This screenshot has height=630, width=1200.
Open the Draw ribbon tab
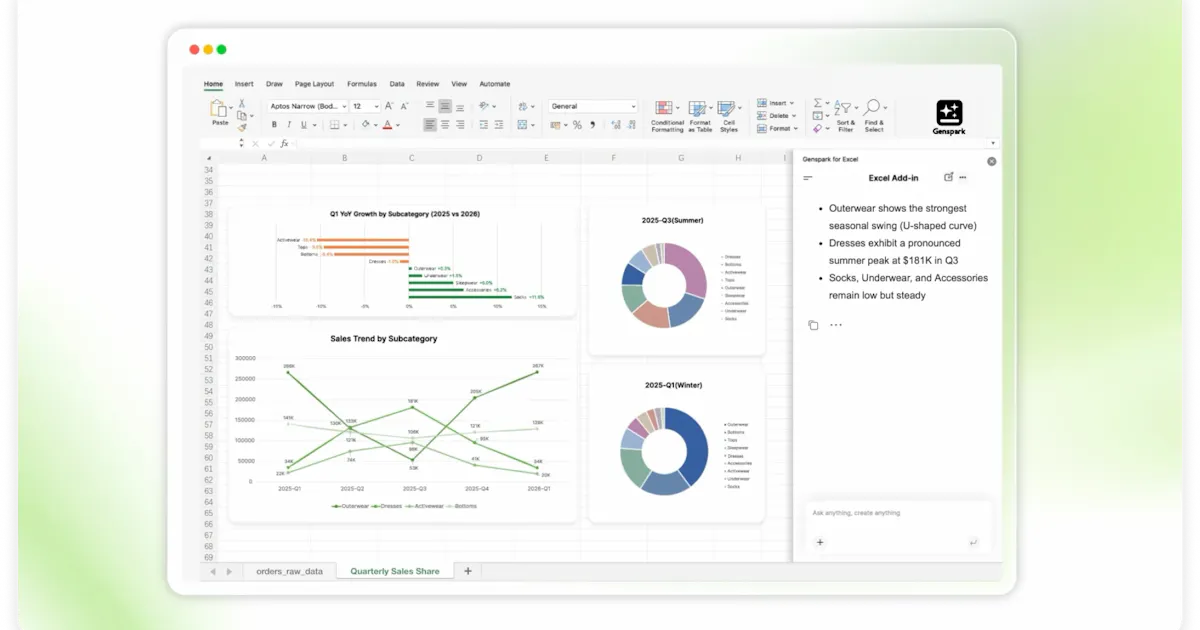tap(274, 84)
